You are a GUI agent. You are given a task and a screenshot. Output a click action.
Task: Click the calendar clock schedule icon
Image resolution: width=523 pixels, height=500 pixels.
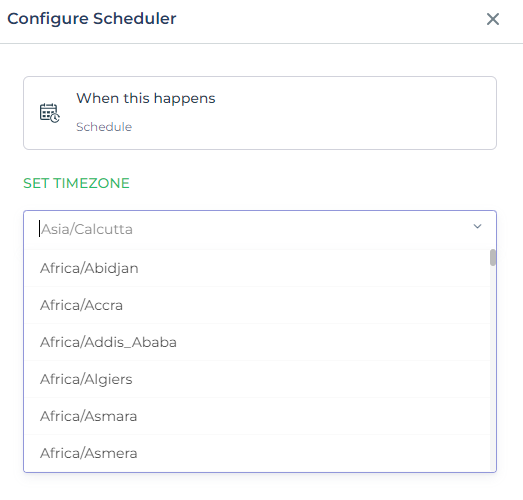pos(50,113)
